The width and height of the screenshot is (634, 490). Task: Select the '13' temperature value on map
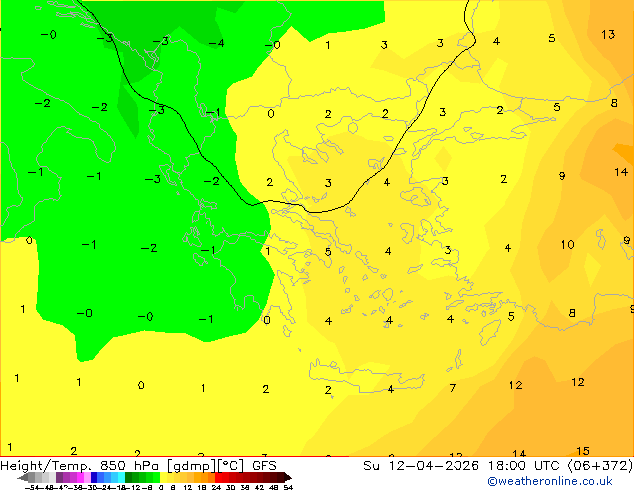608,35
